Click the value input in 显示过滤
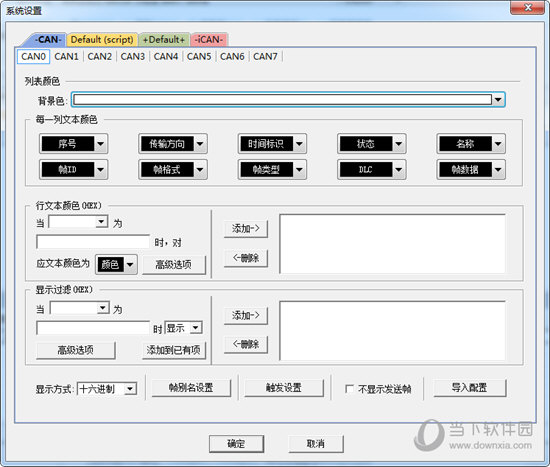The image size is (550, 467). 93,328
